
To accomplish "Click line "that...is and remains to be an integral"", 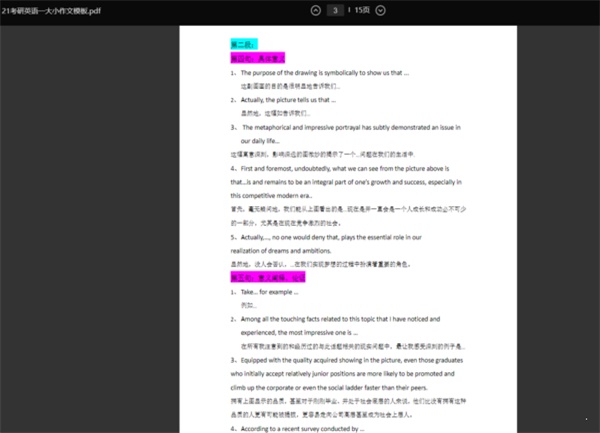I will 346,182.
